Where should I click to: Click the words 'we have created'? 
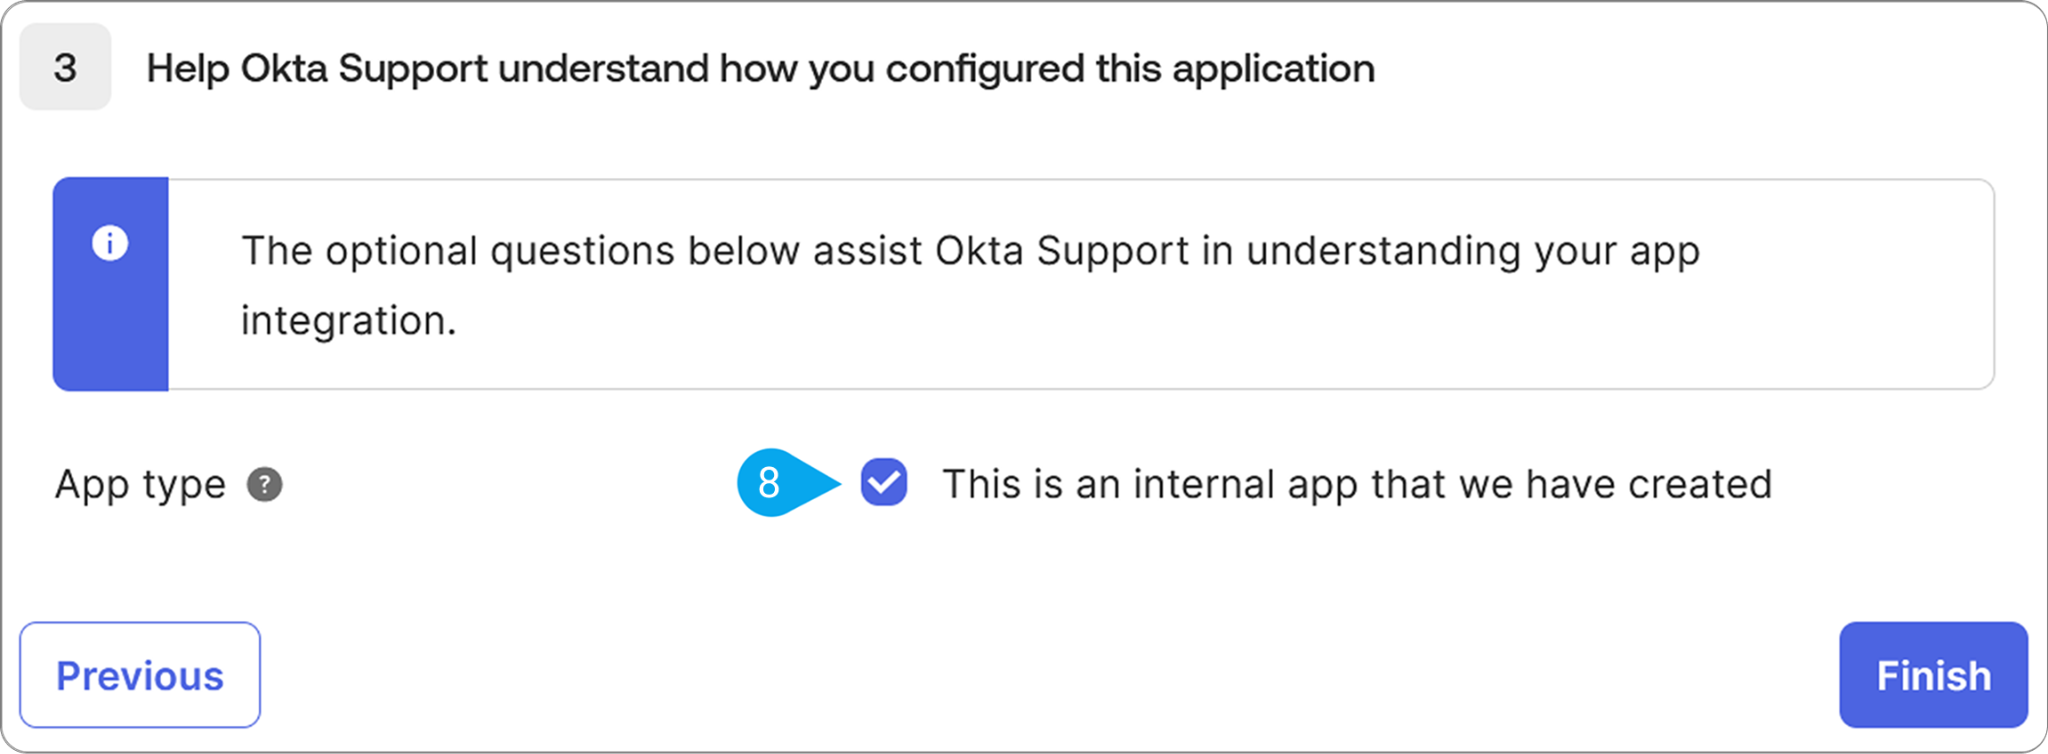click(x=1615, y=485)
